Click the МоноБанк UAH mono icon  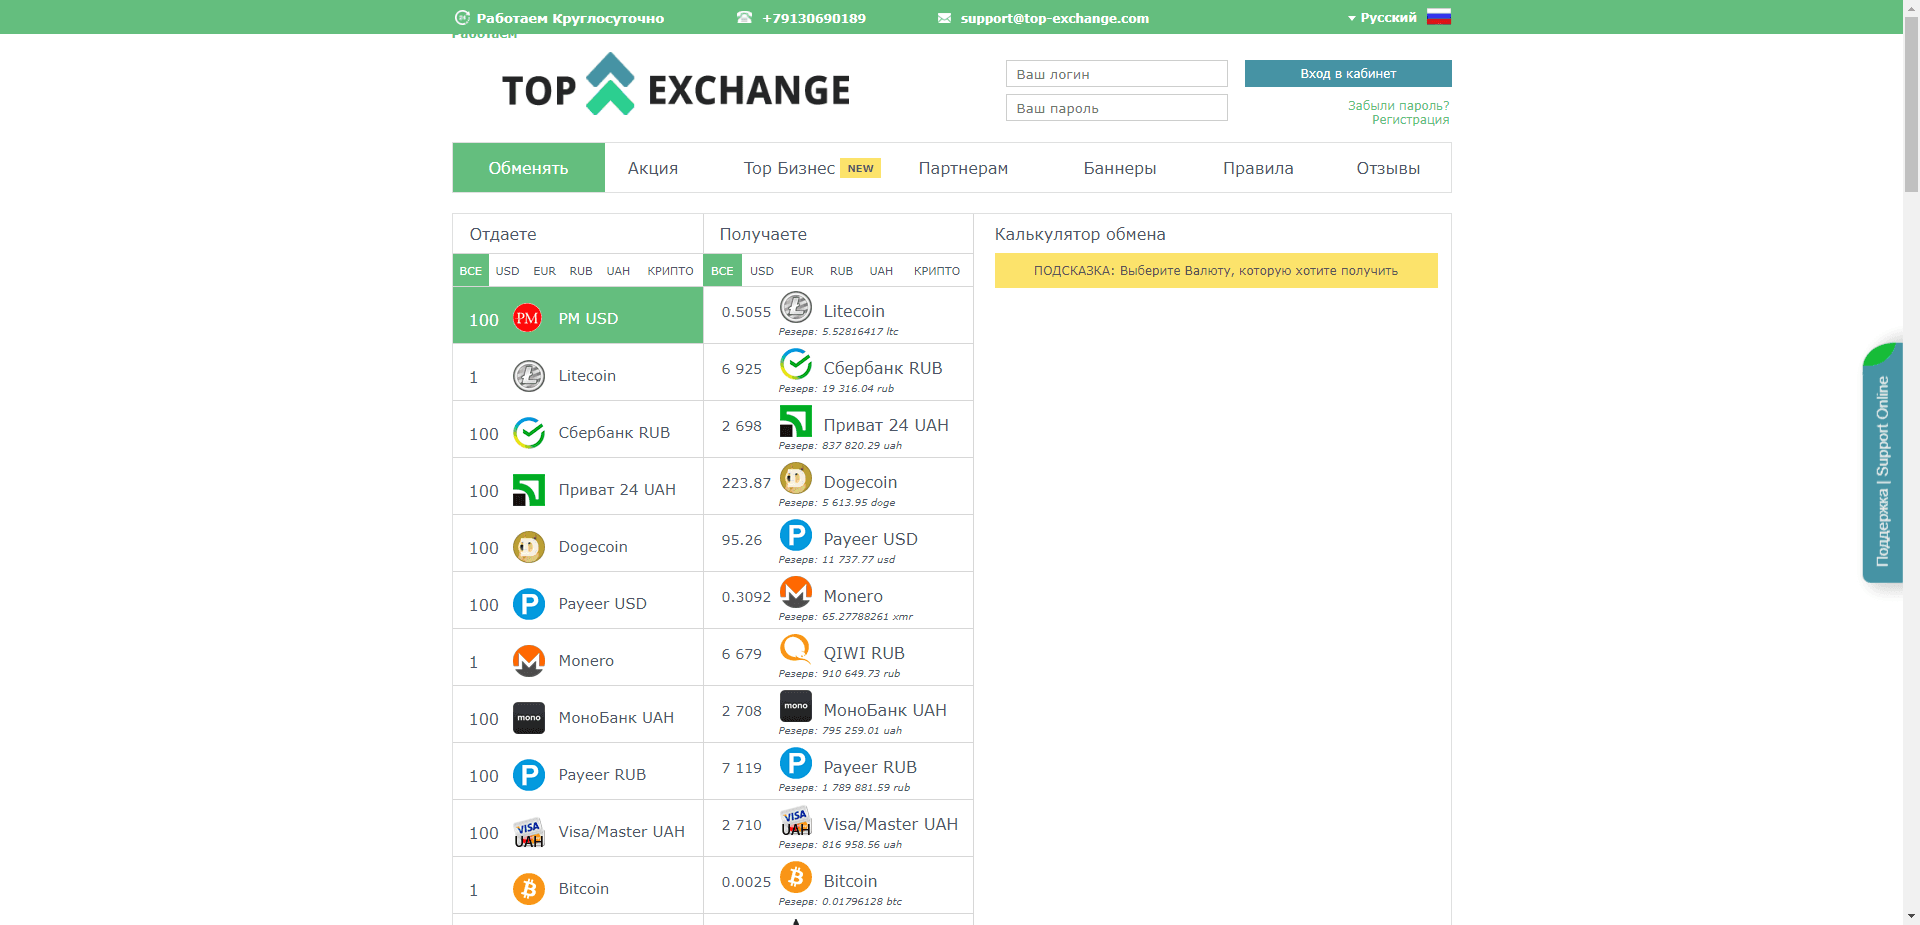[x=796, y=707]
